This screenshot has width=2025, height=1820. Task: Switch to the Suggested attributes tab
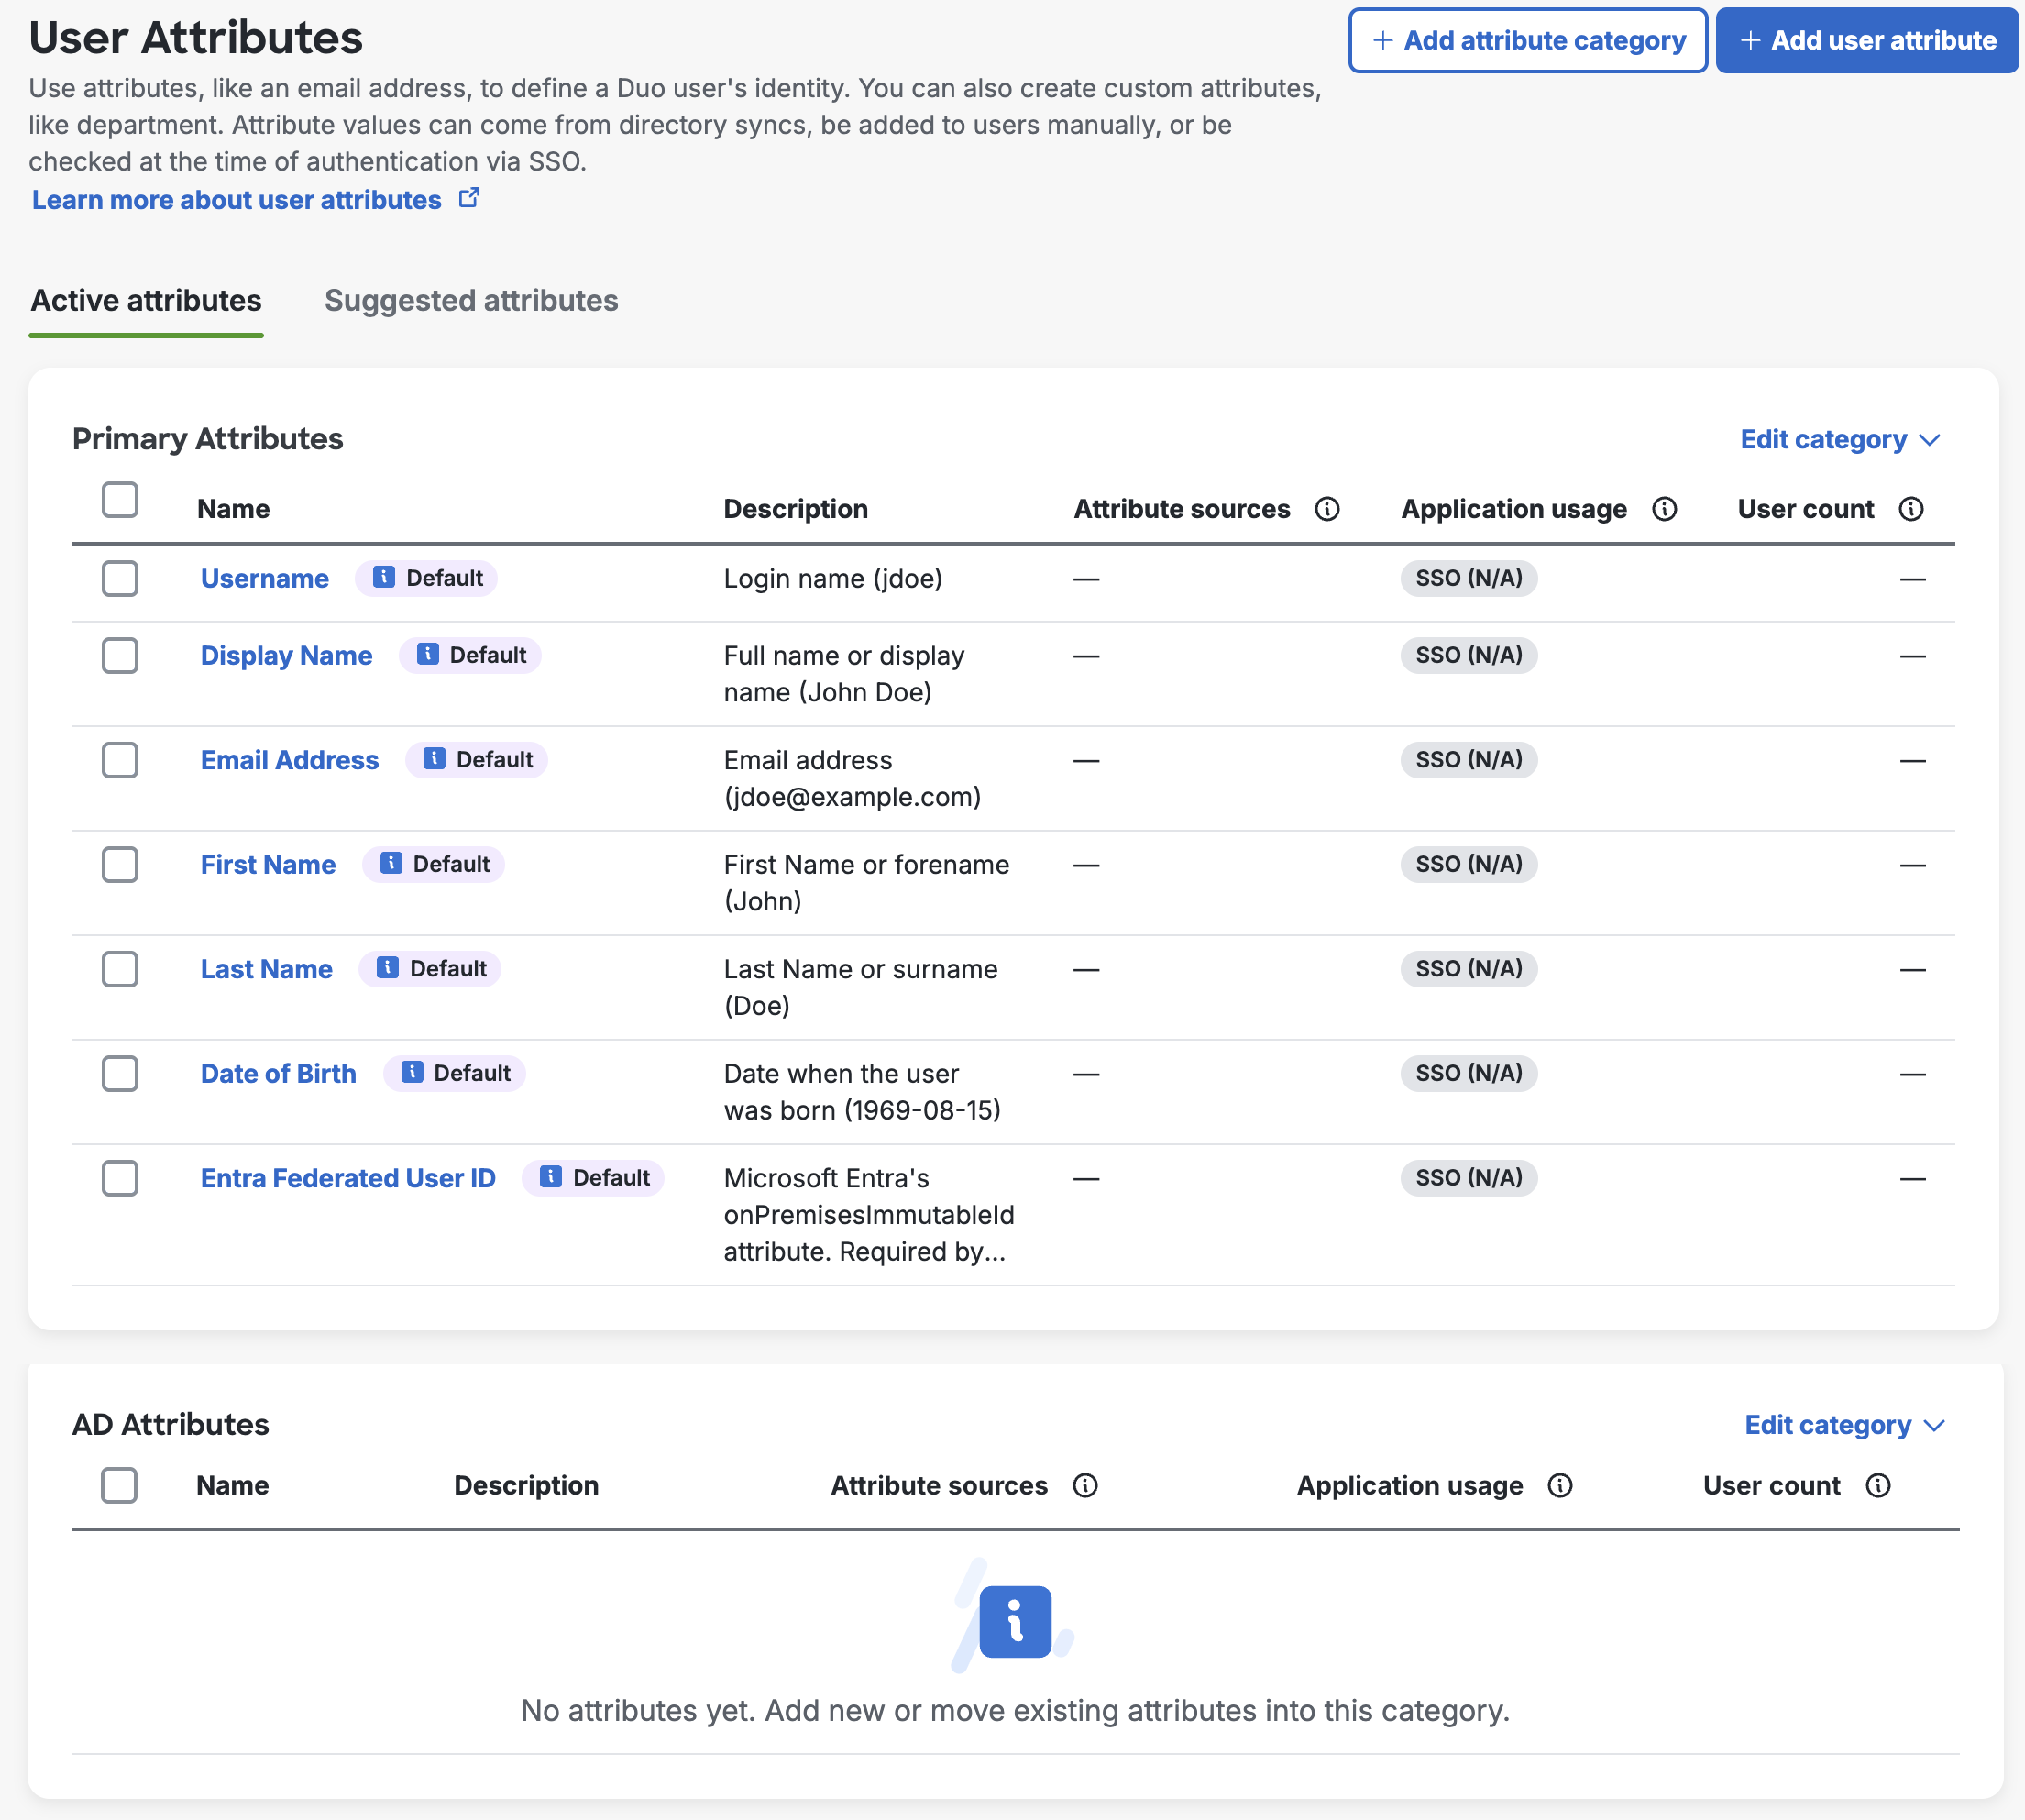tap(471, 300)
